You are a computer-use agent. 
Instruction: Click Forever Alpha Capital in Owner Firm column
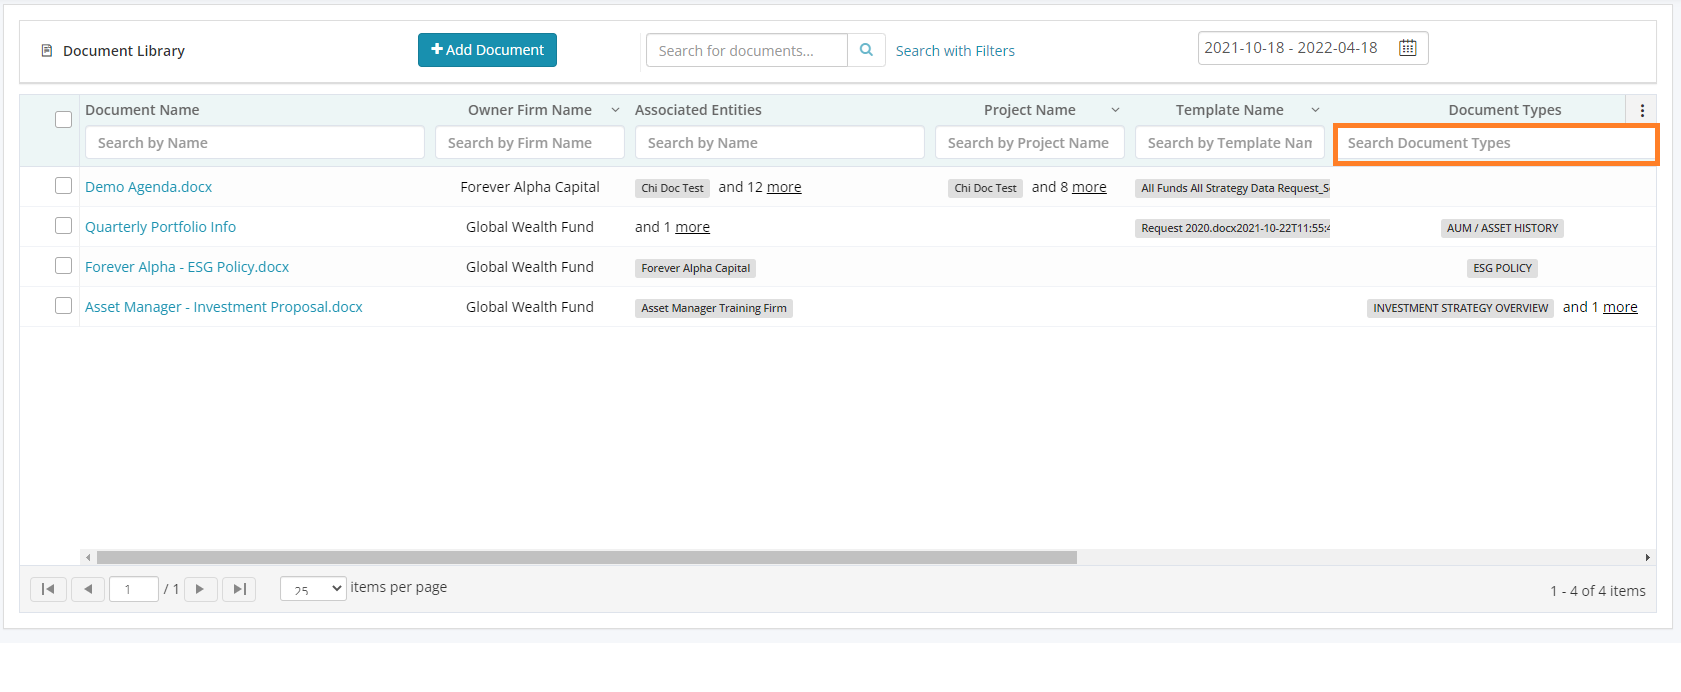coord(530,187)
